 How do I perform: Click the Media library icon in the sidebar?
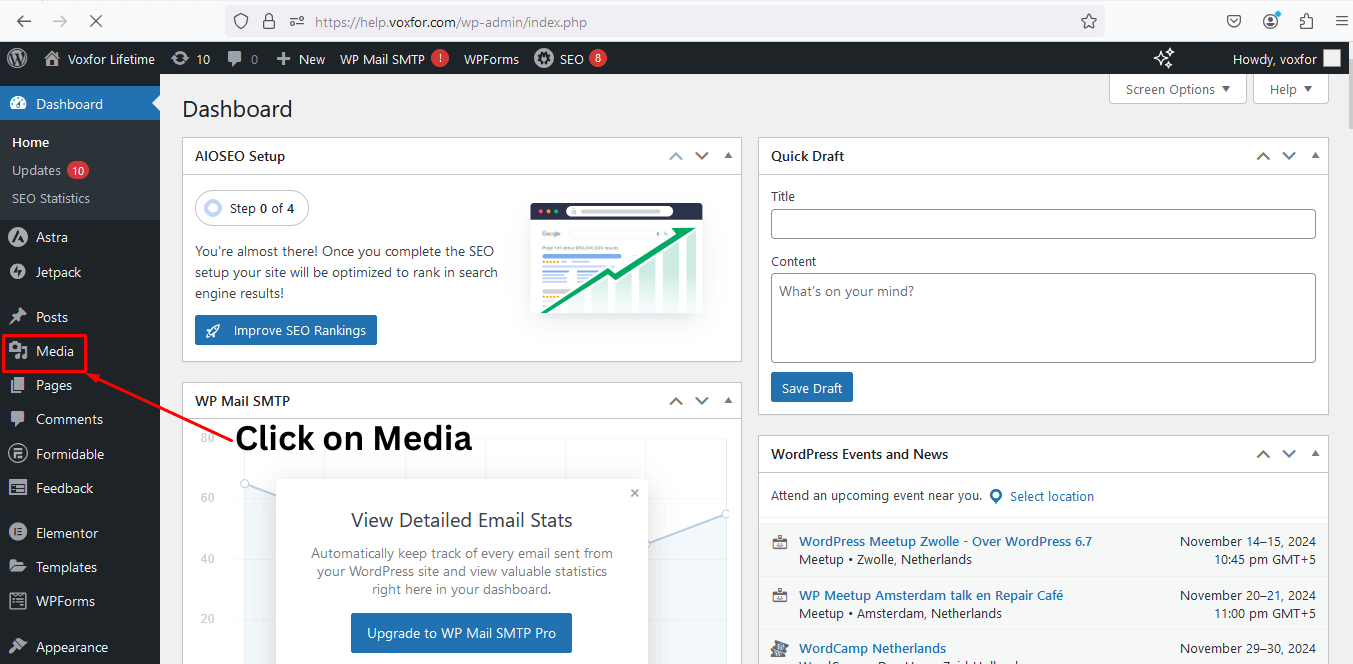pyautogui.click(x=21, y=351)
